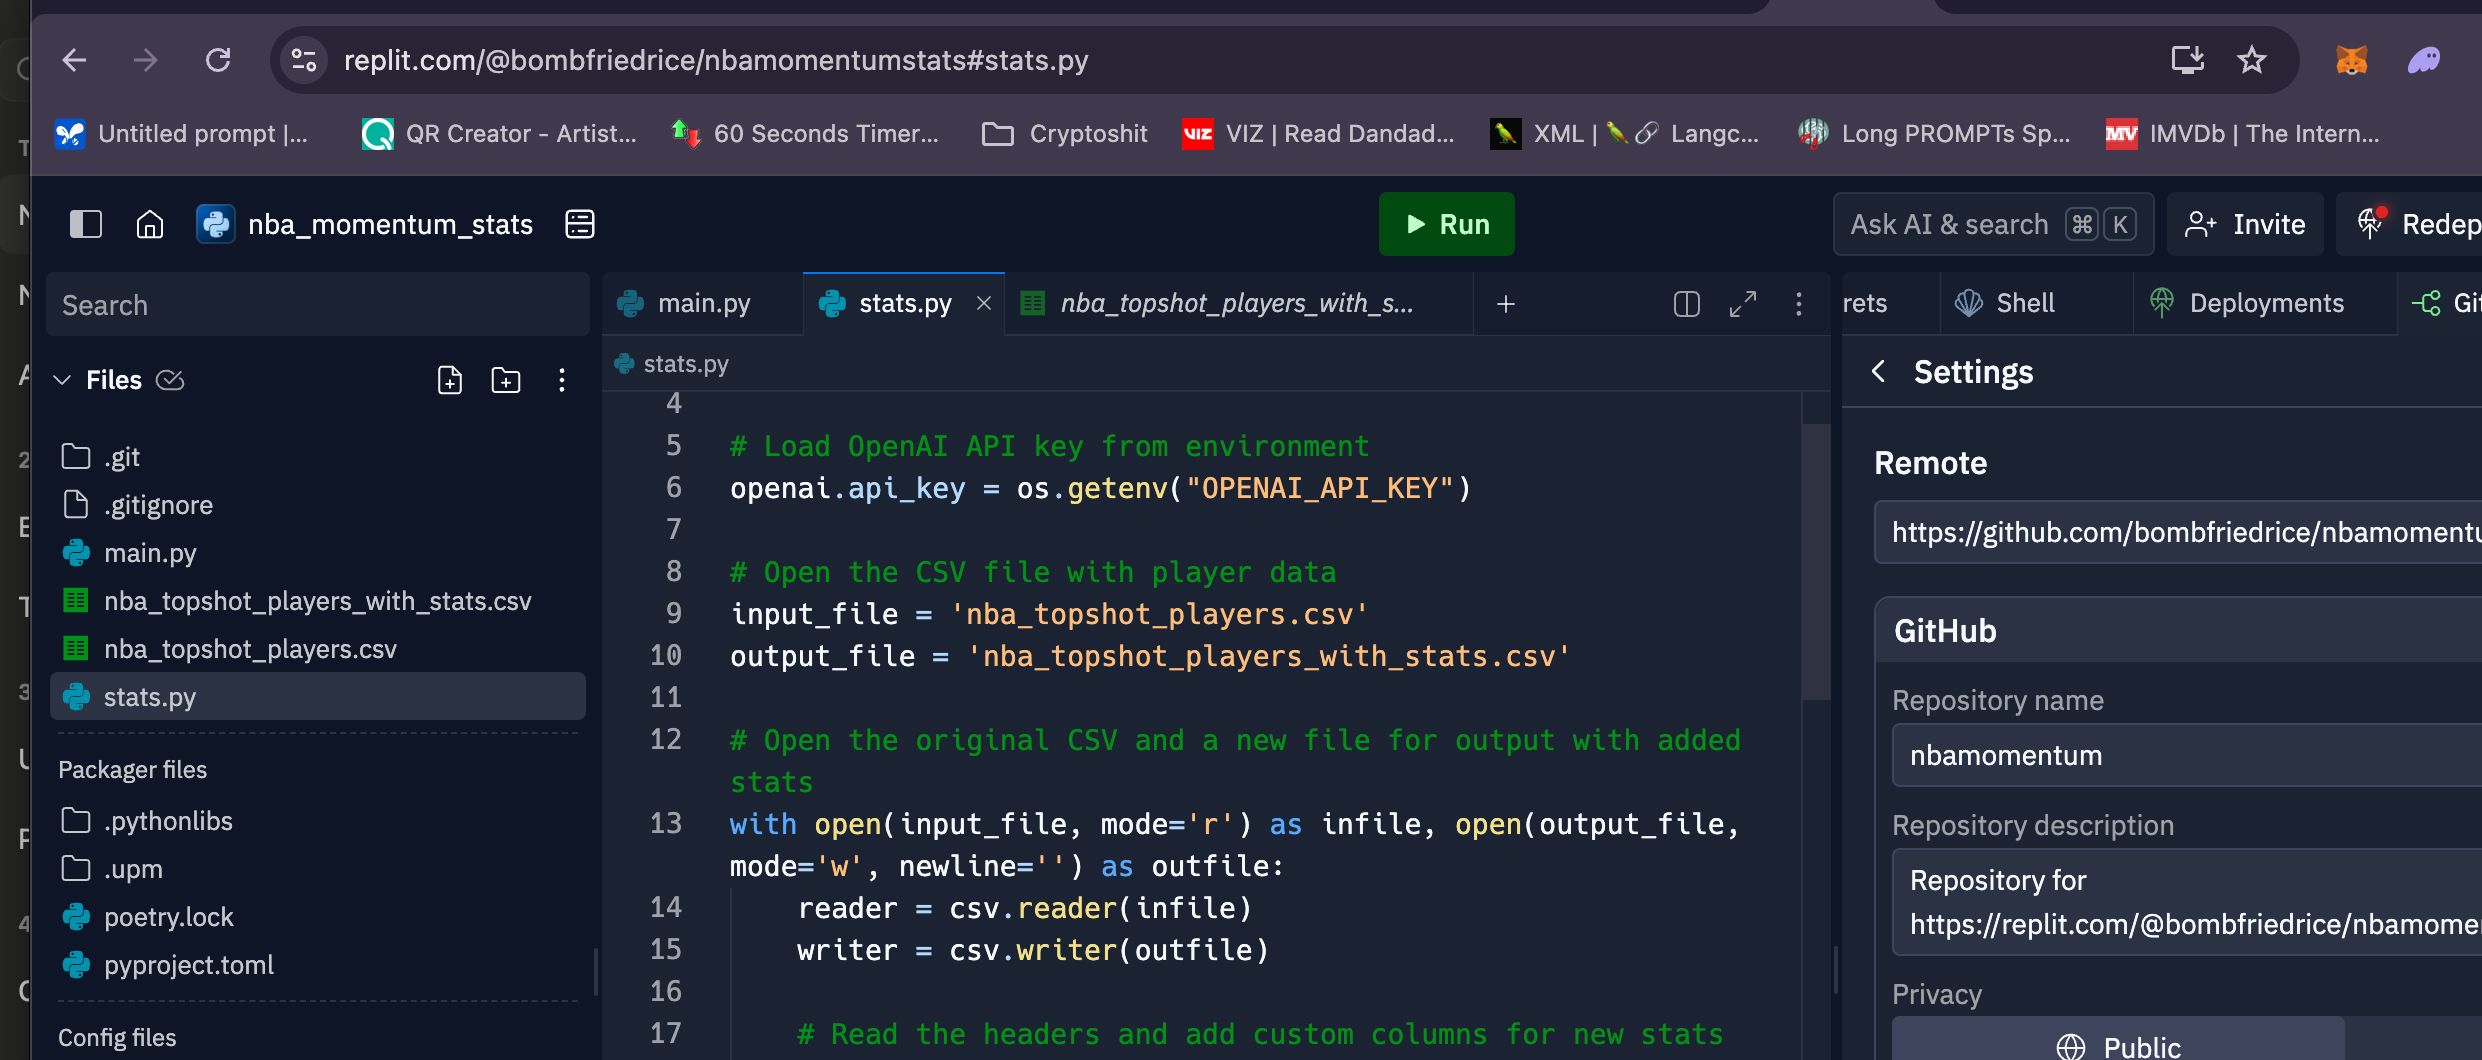Open the QR Creator bookmark
2482x1060 pixels.
click(499, 133)
